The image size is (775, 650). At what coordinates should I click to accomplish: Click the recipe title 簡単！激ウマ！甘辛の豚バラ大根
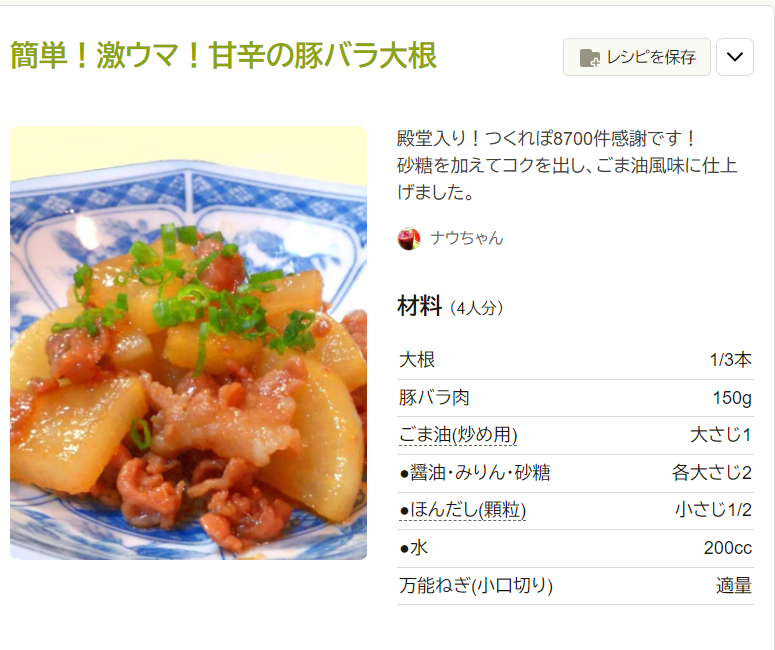pyautogui.click(x=223, y=55)
